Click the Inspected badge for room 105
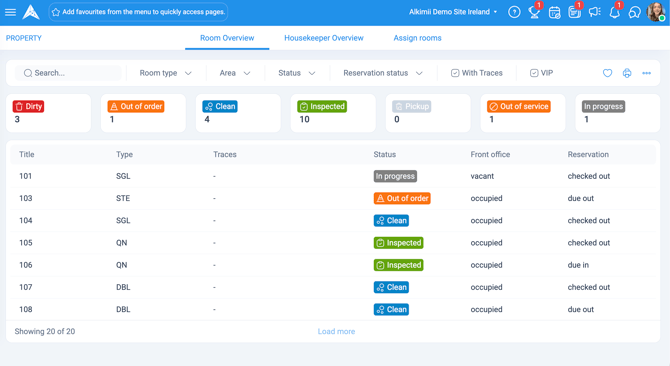The image size is (670, 366). tap(399, 243)
